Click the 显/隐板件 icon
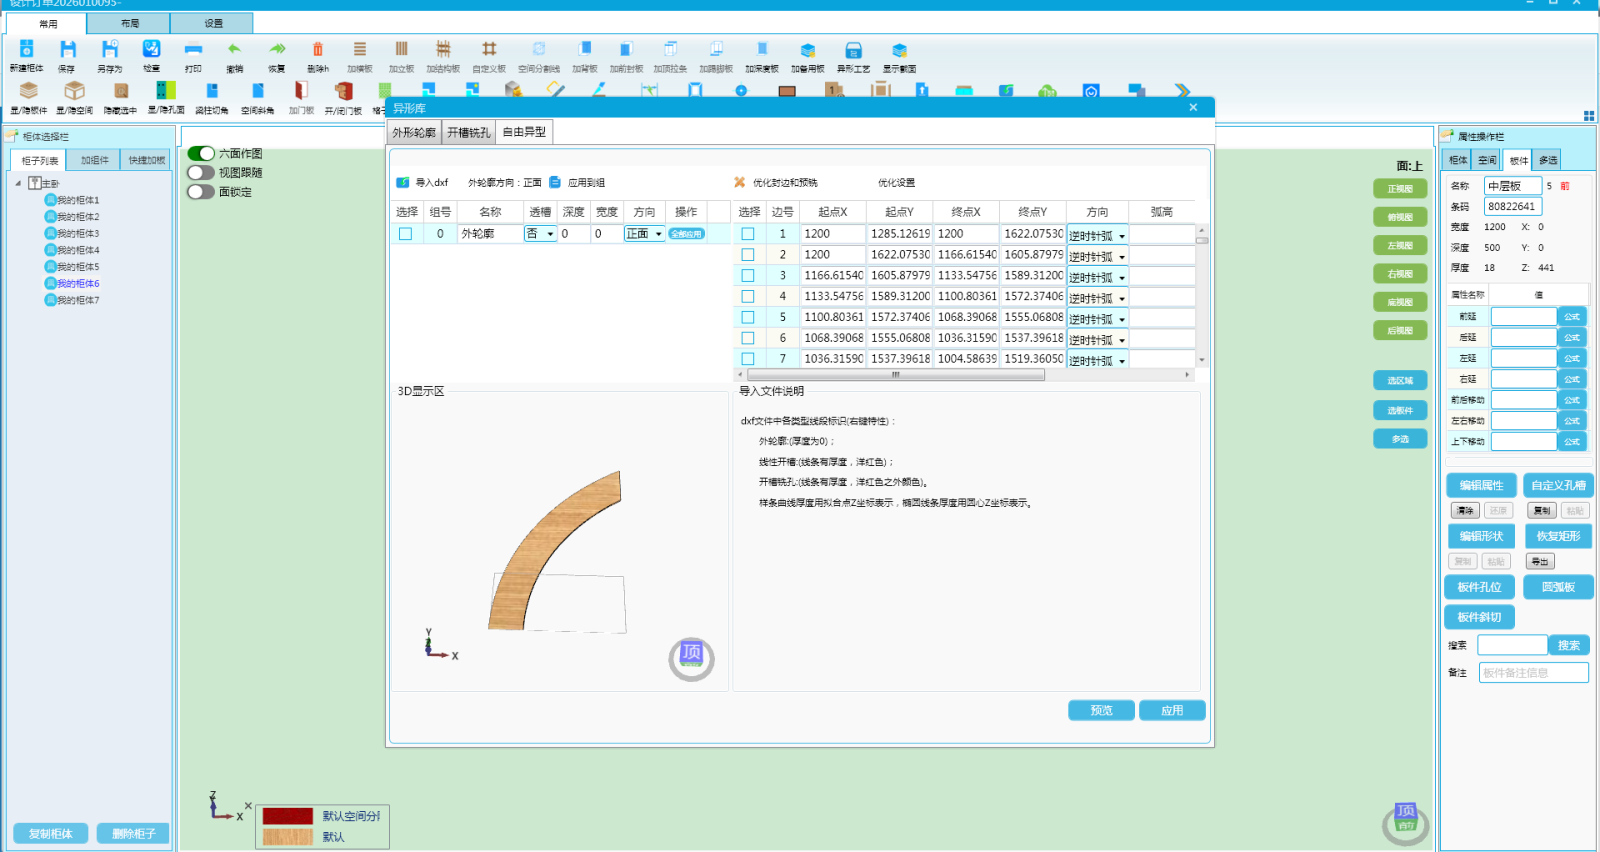The height and width of the screenshot is (852, 1600). point(28,91)
